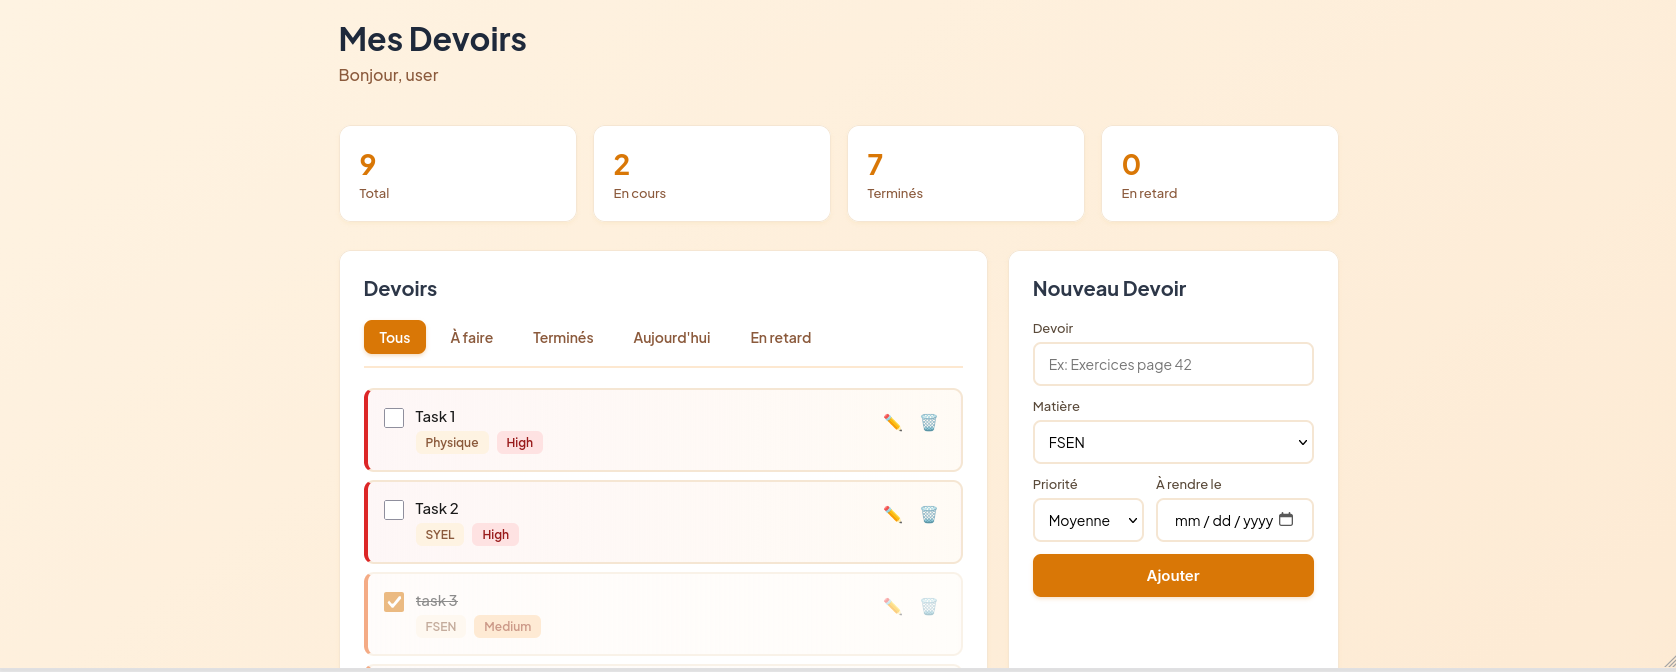The image size is (1676, 672).
Task: Select the Tous filter button
Action: pyautogui.click(x=395, y=338)
